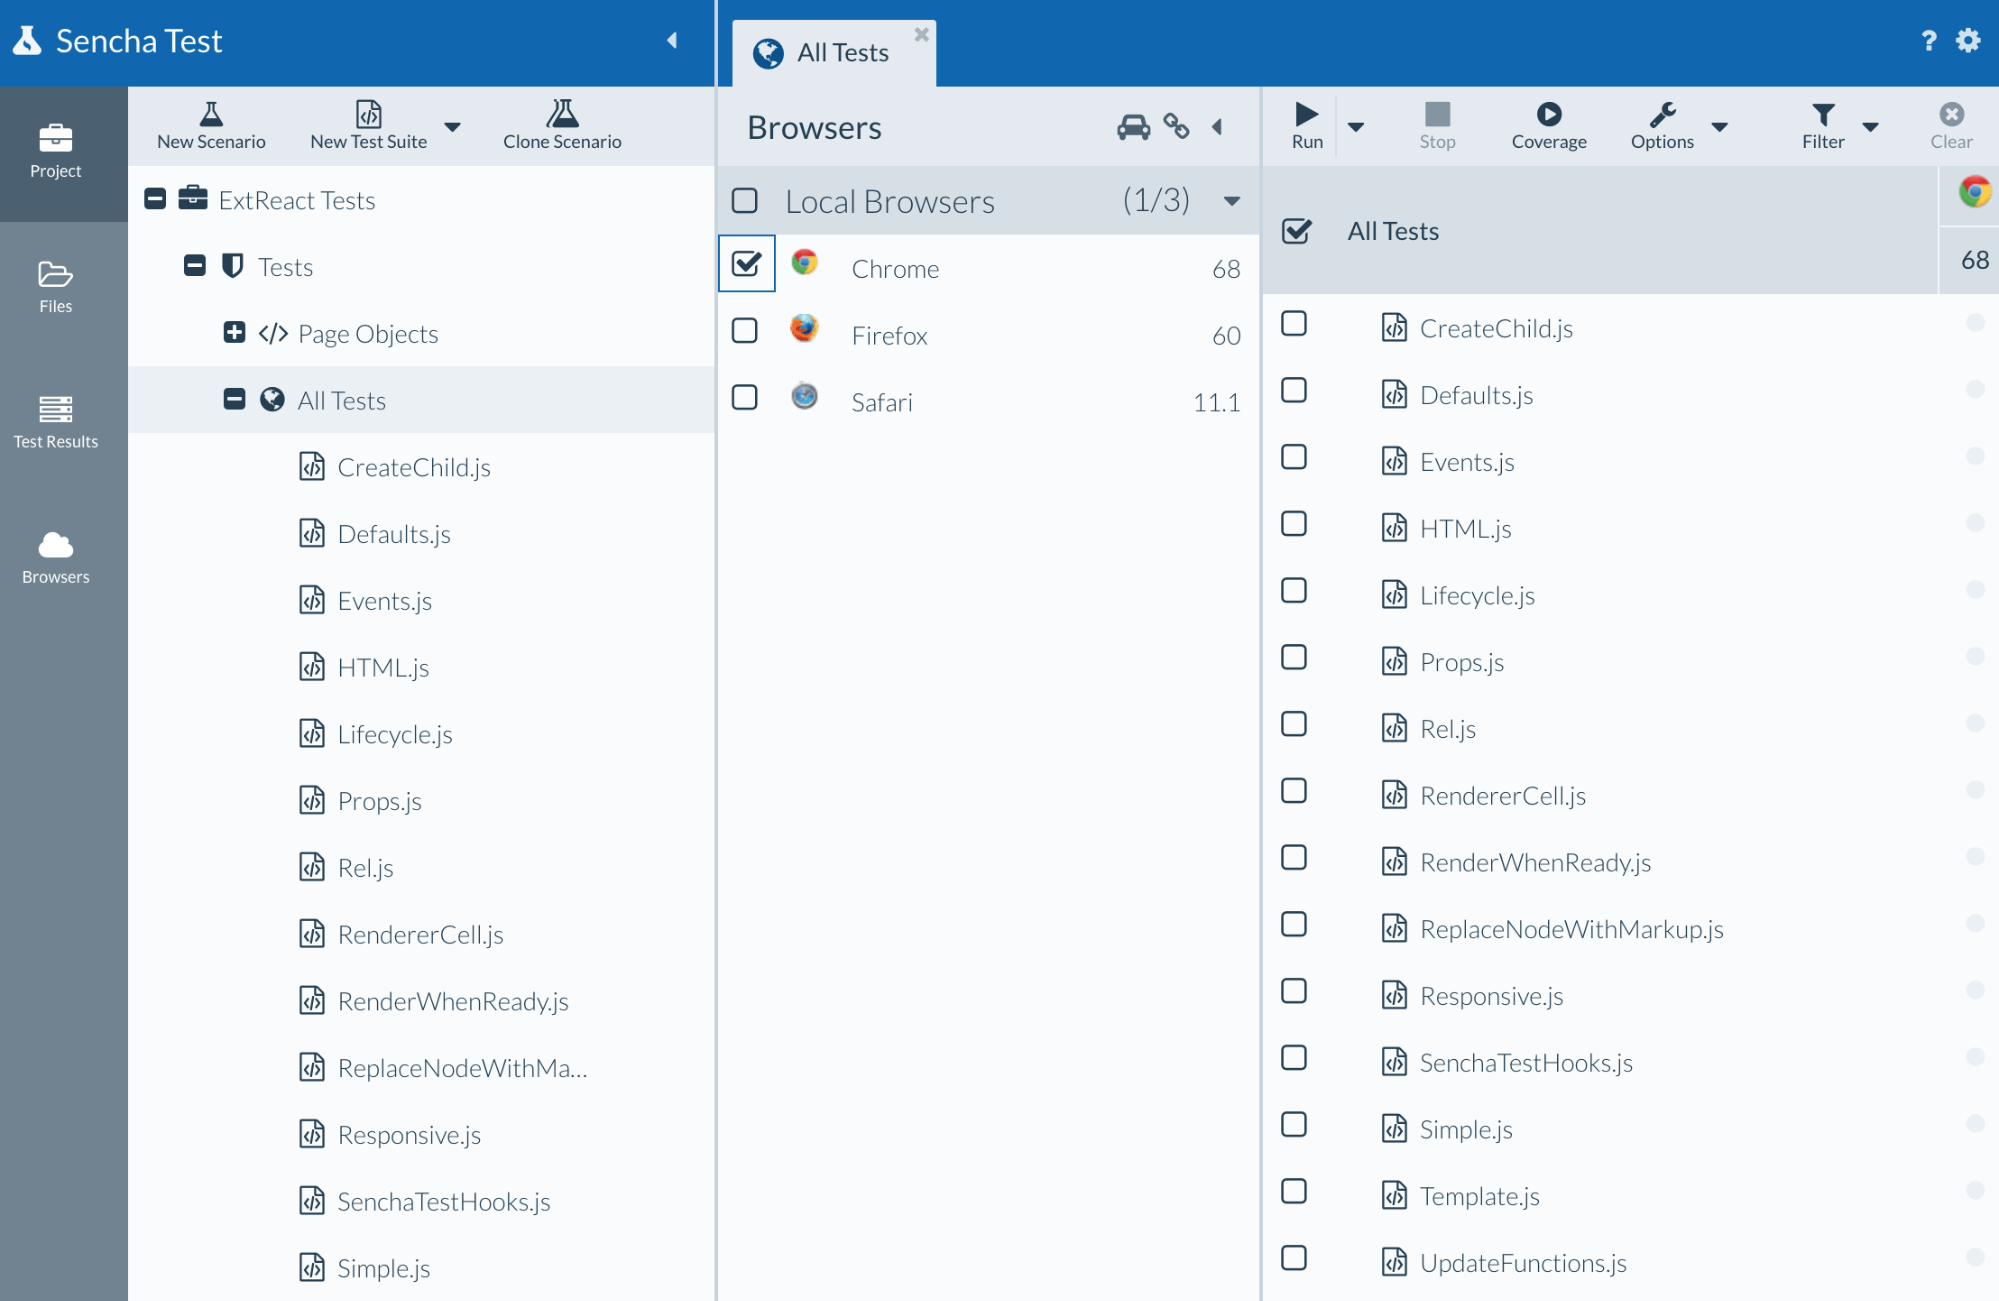Open the Filter dropdown arrow
The width and height of the screenshot is (1999, 1301).
pos(1870,127)
